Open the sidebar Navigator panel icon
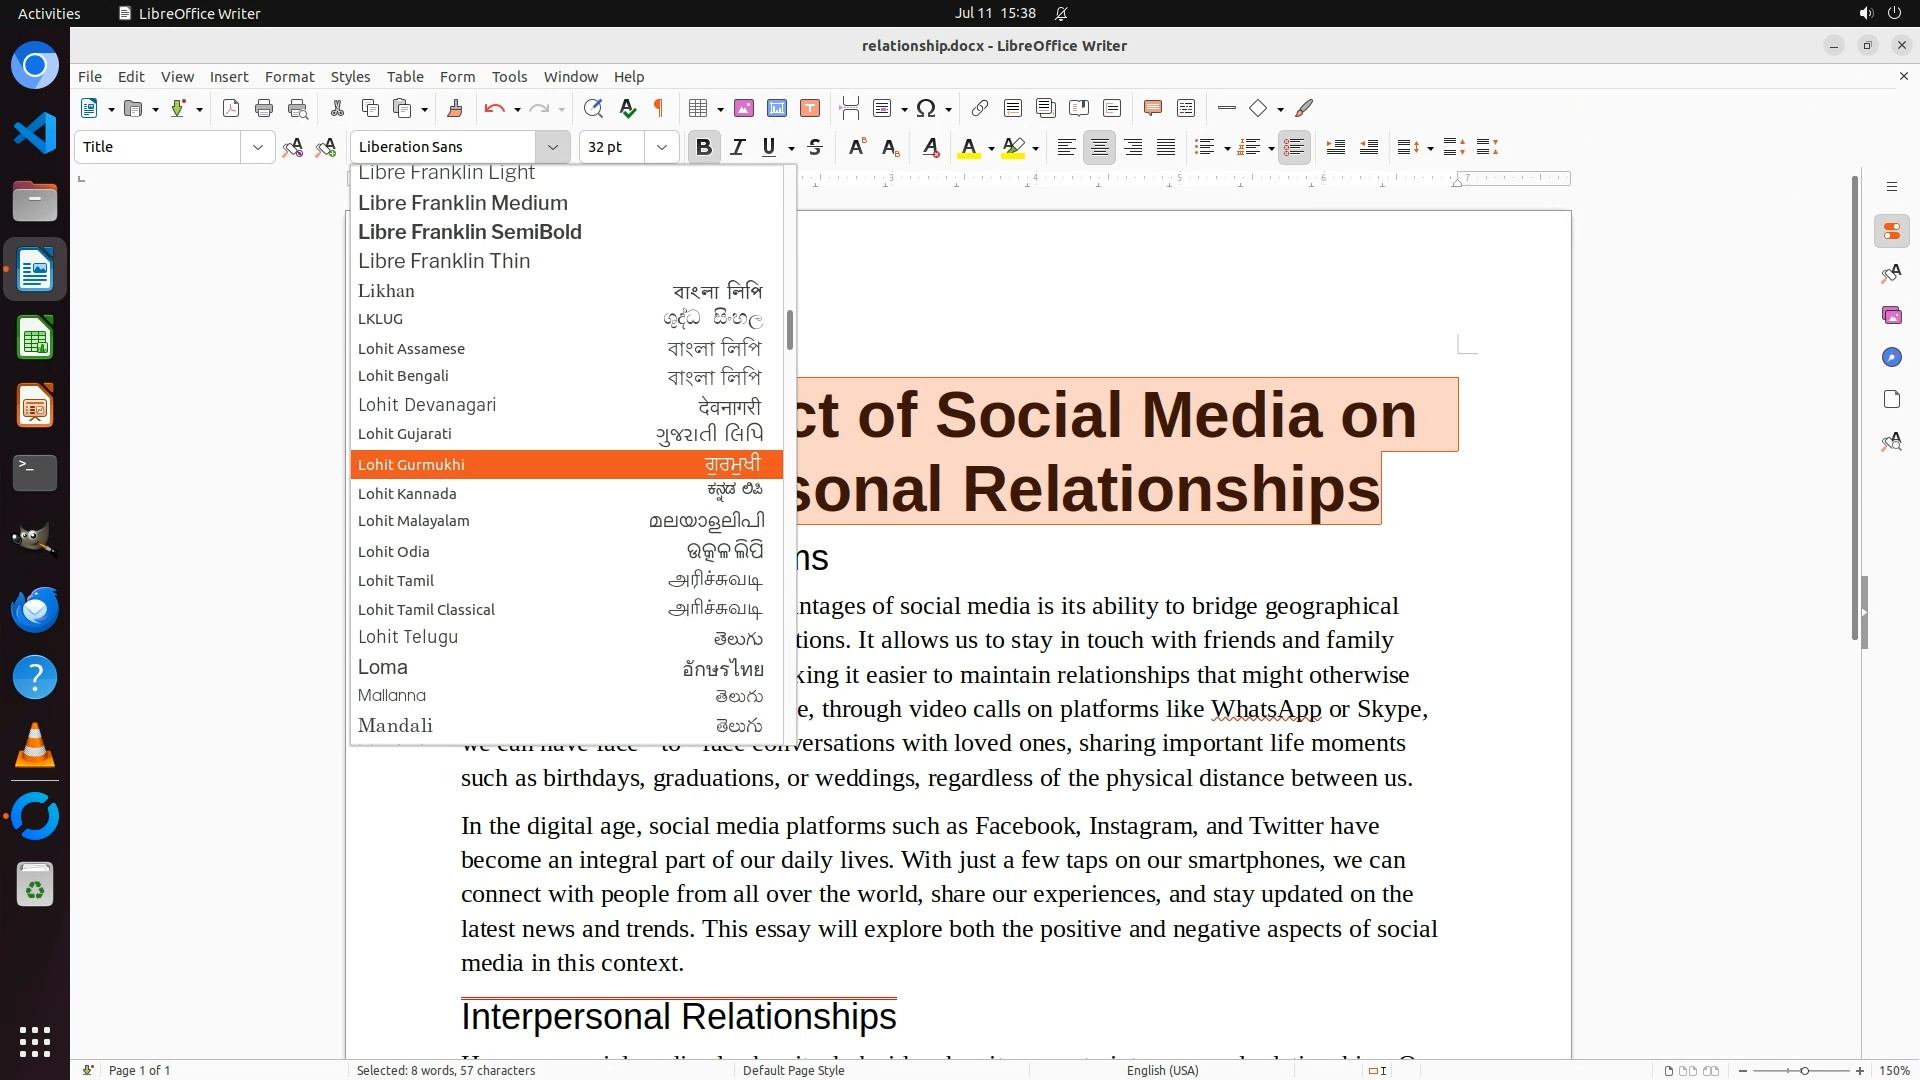Screen dimensions: 1920x1080 (x=1891, y=357)
